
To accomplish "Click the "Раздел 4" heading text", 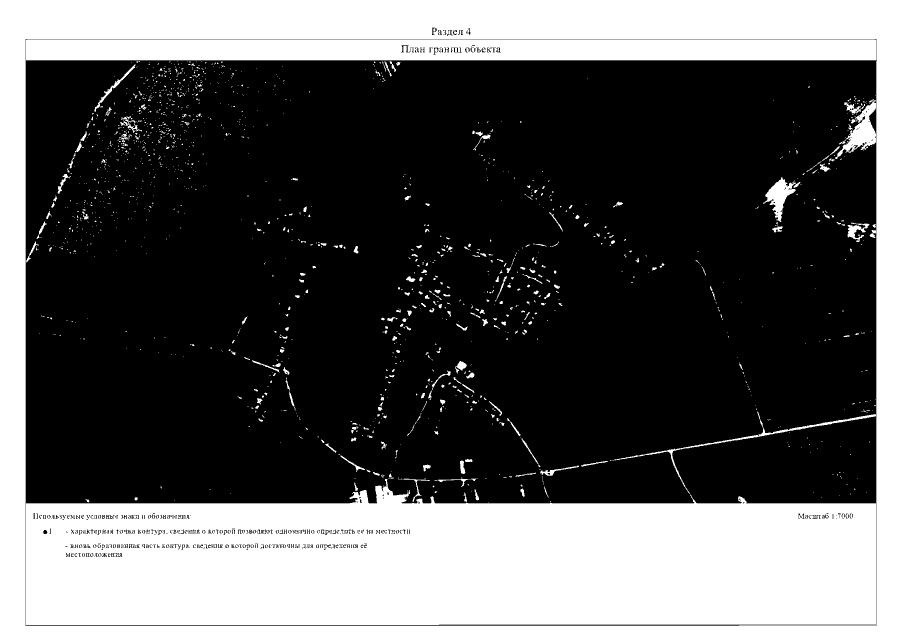I will pos(451,32).
